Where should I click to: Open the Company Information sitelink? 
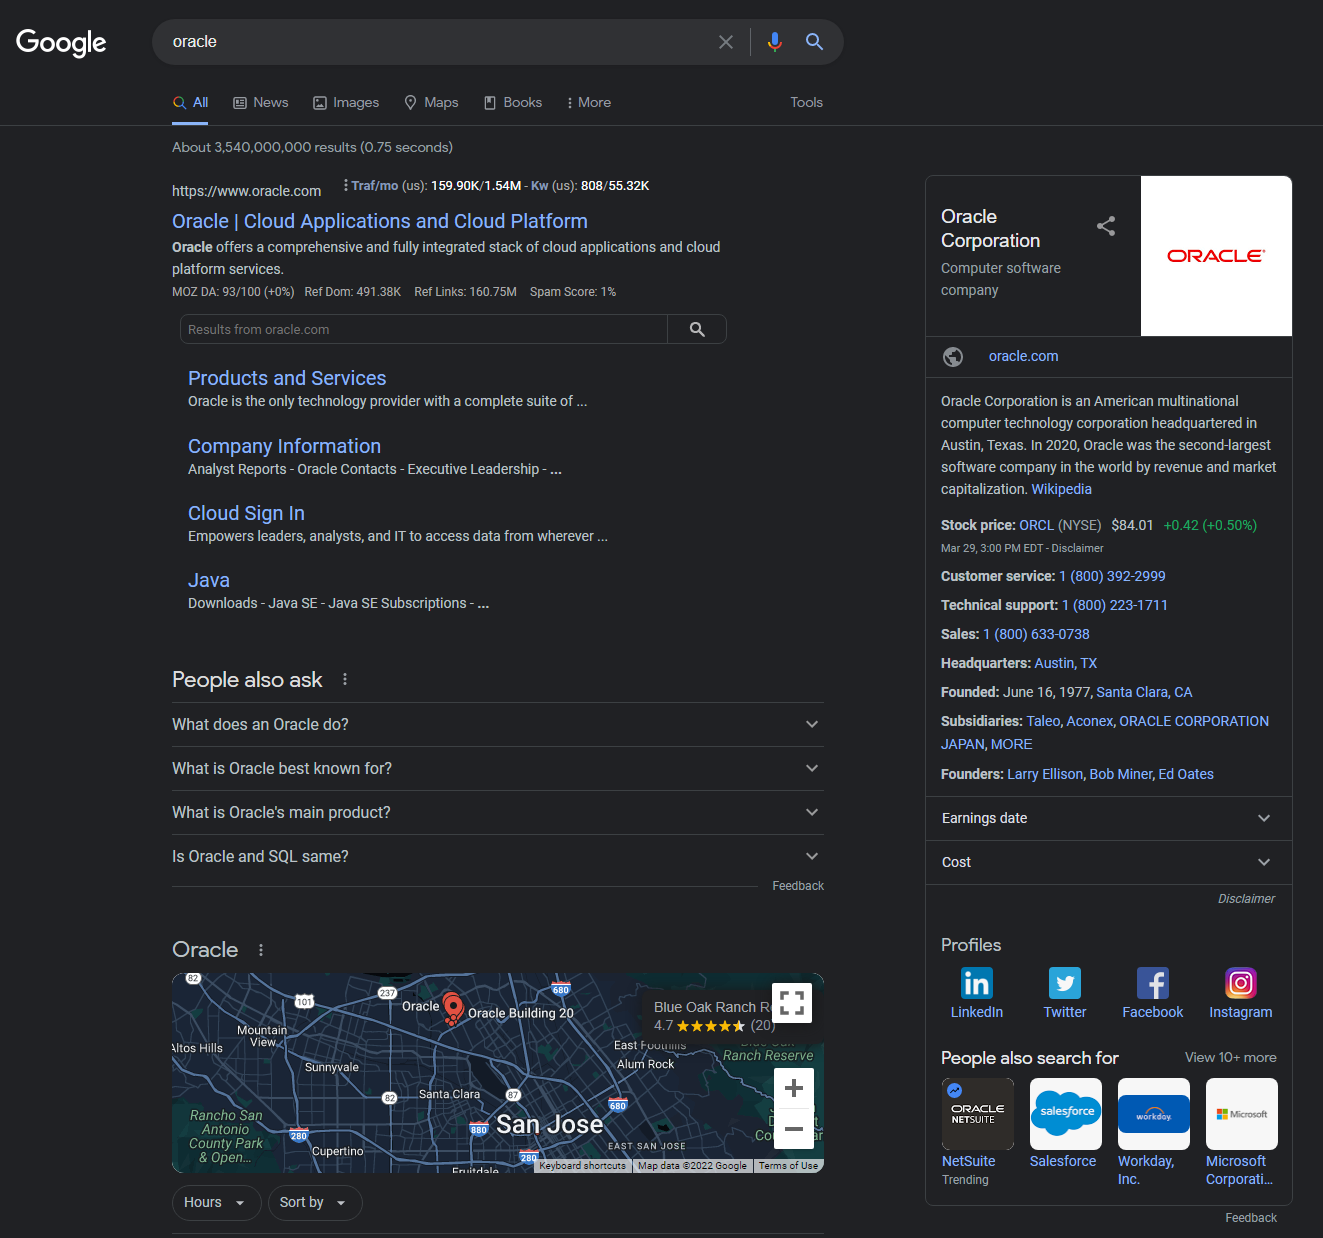(284, 446)
